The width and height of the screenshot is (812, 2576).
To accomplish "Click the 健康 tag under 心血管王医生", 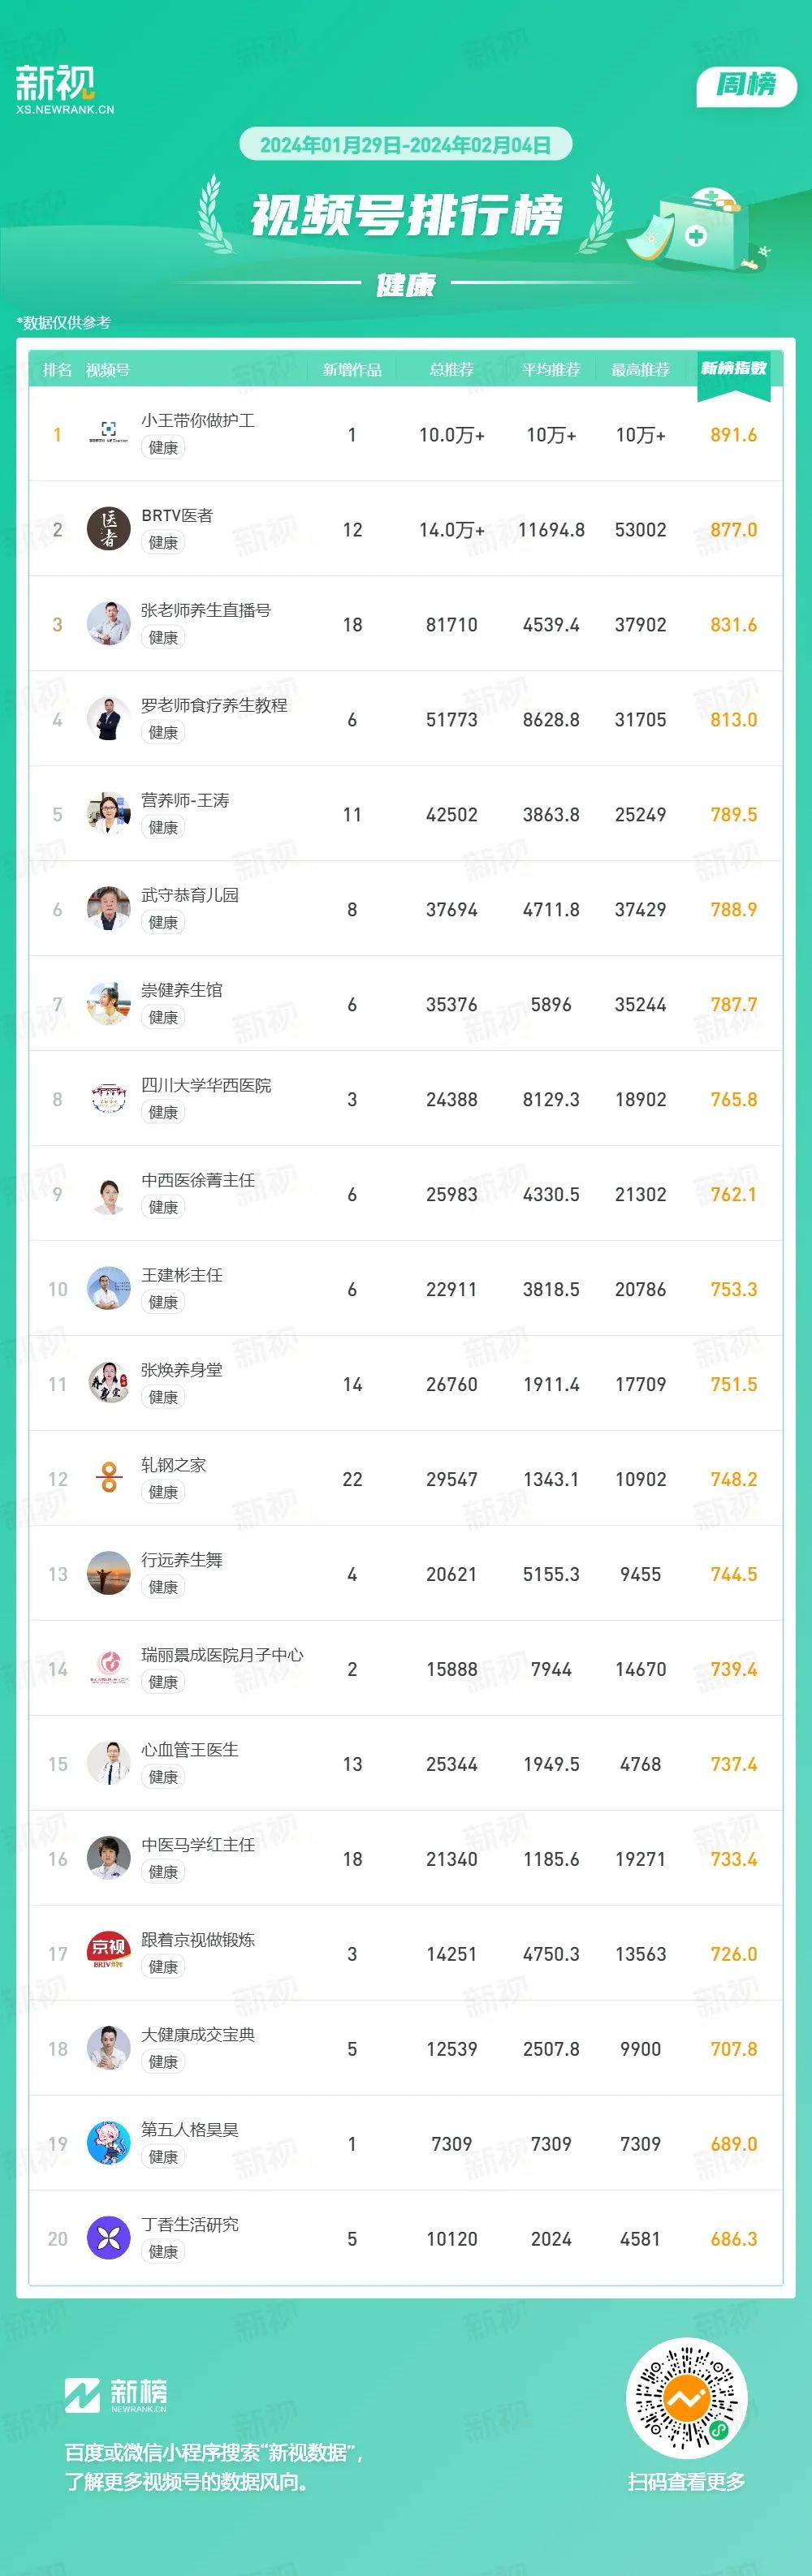I will (163, 1777).
